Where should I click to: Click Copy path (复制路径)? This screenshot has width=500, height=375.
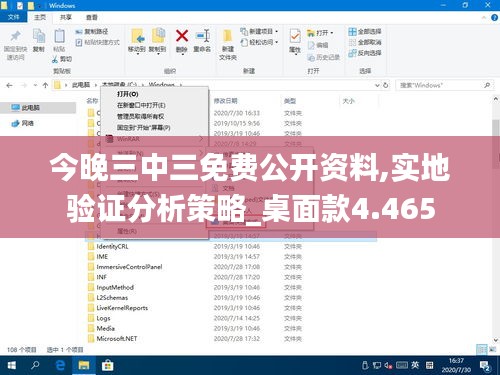click(92, 32)
